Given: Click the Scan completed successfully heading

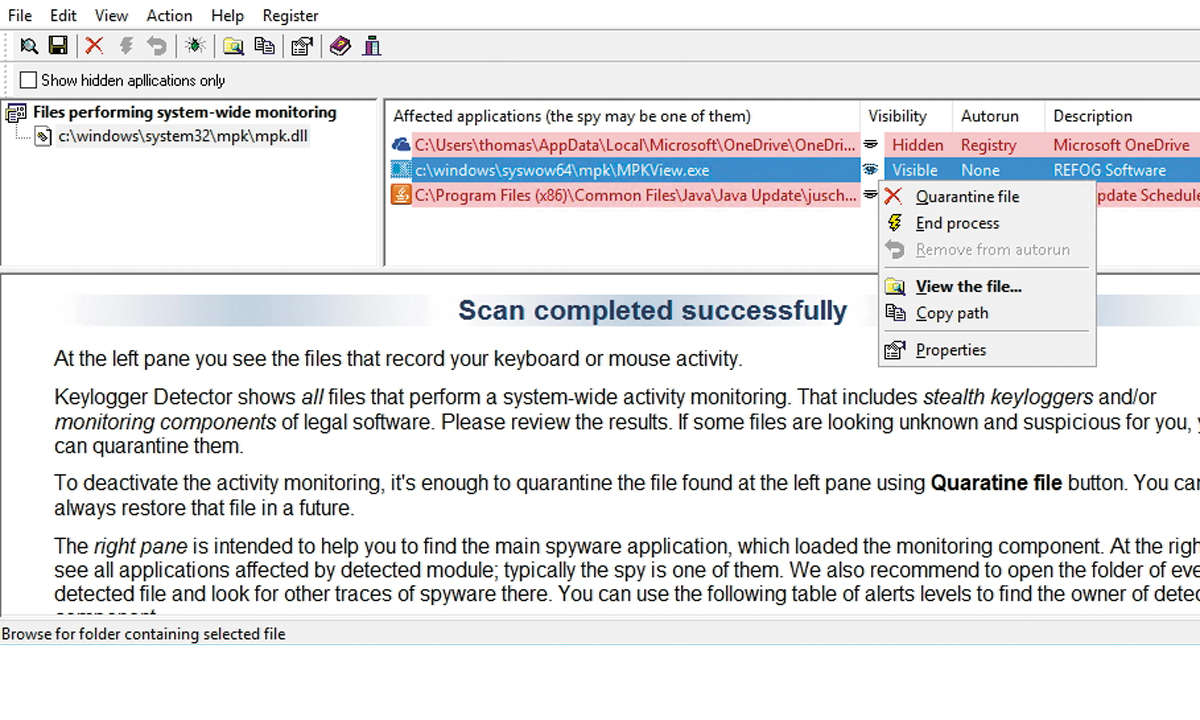Looking at the screenshot, I should tap(652, 310).
